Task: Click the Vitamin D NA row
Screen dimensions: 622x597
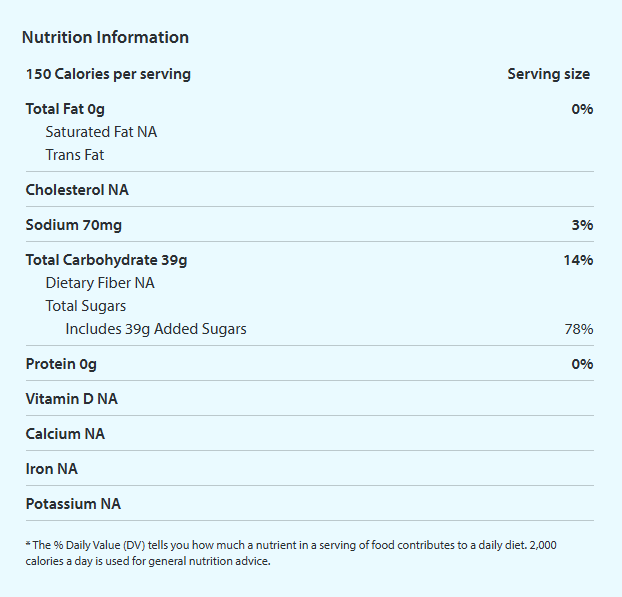Action: tap(72, 399)
